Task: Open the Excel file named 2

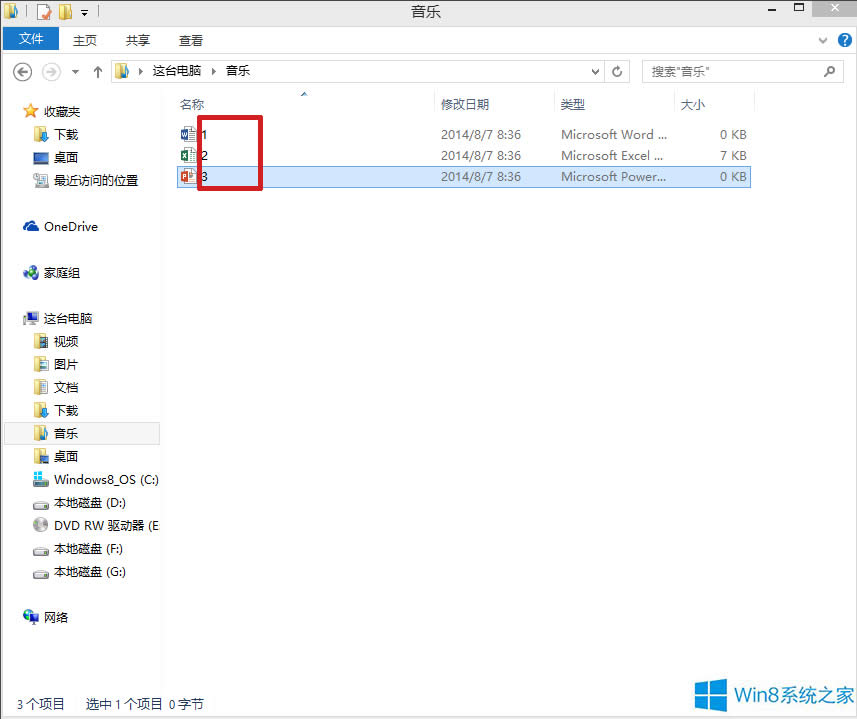Action: point(205,155)
